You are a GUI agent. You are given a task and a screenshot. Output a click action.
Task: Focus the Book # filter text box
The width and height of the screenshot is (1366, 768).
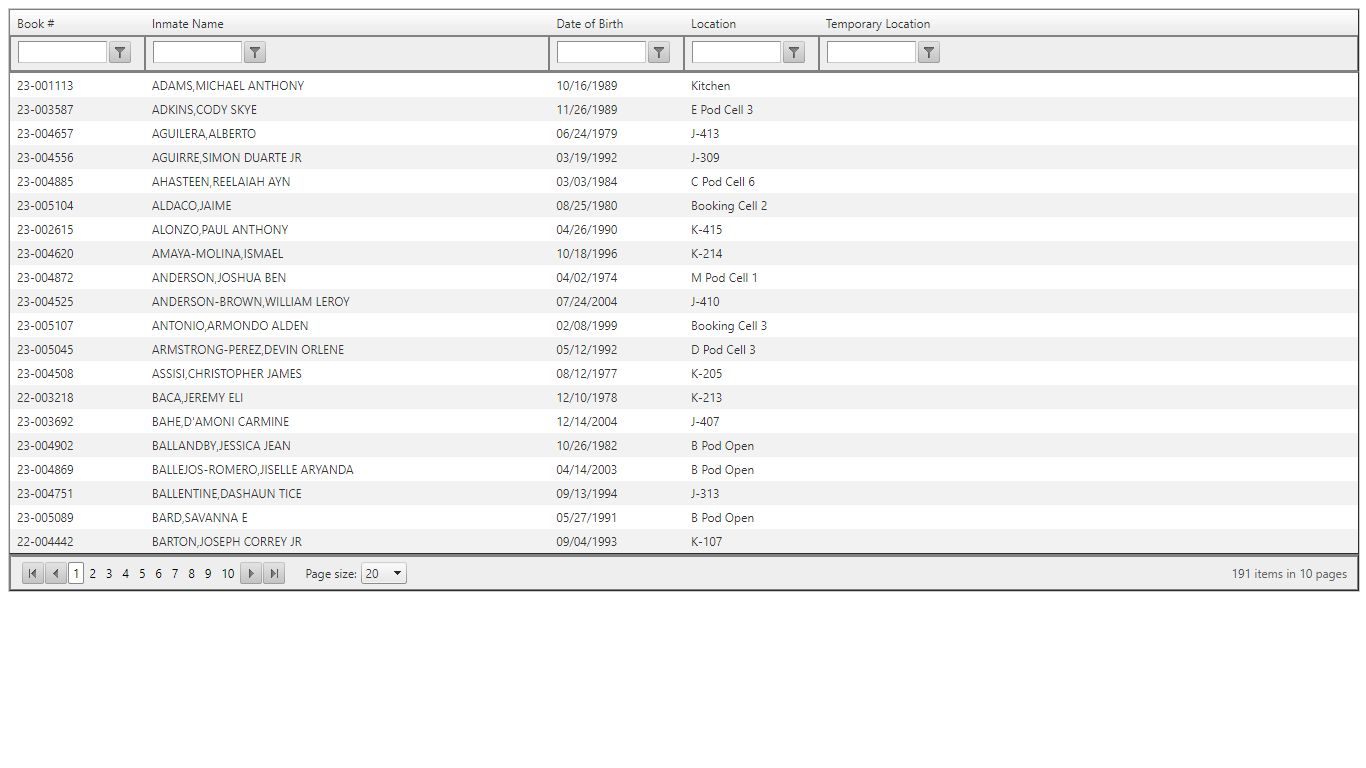point(62,52)
